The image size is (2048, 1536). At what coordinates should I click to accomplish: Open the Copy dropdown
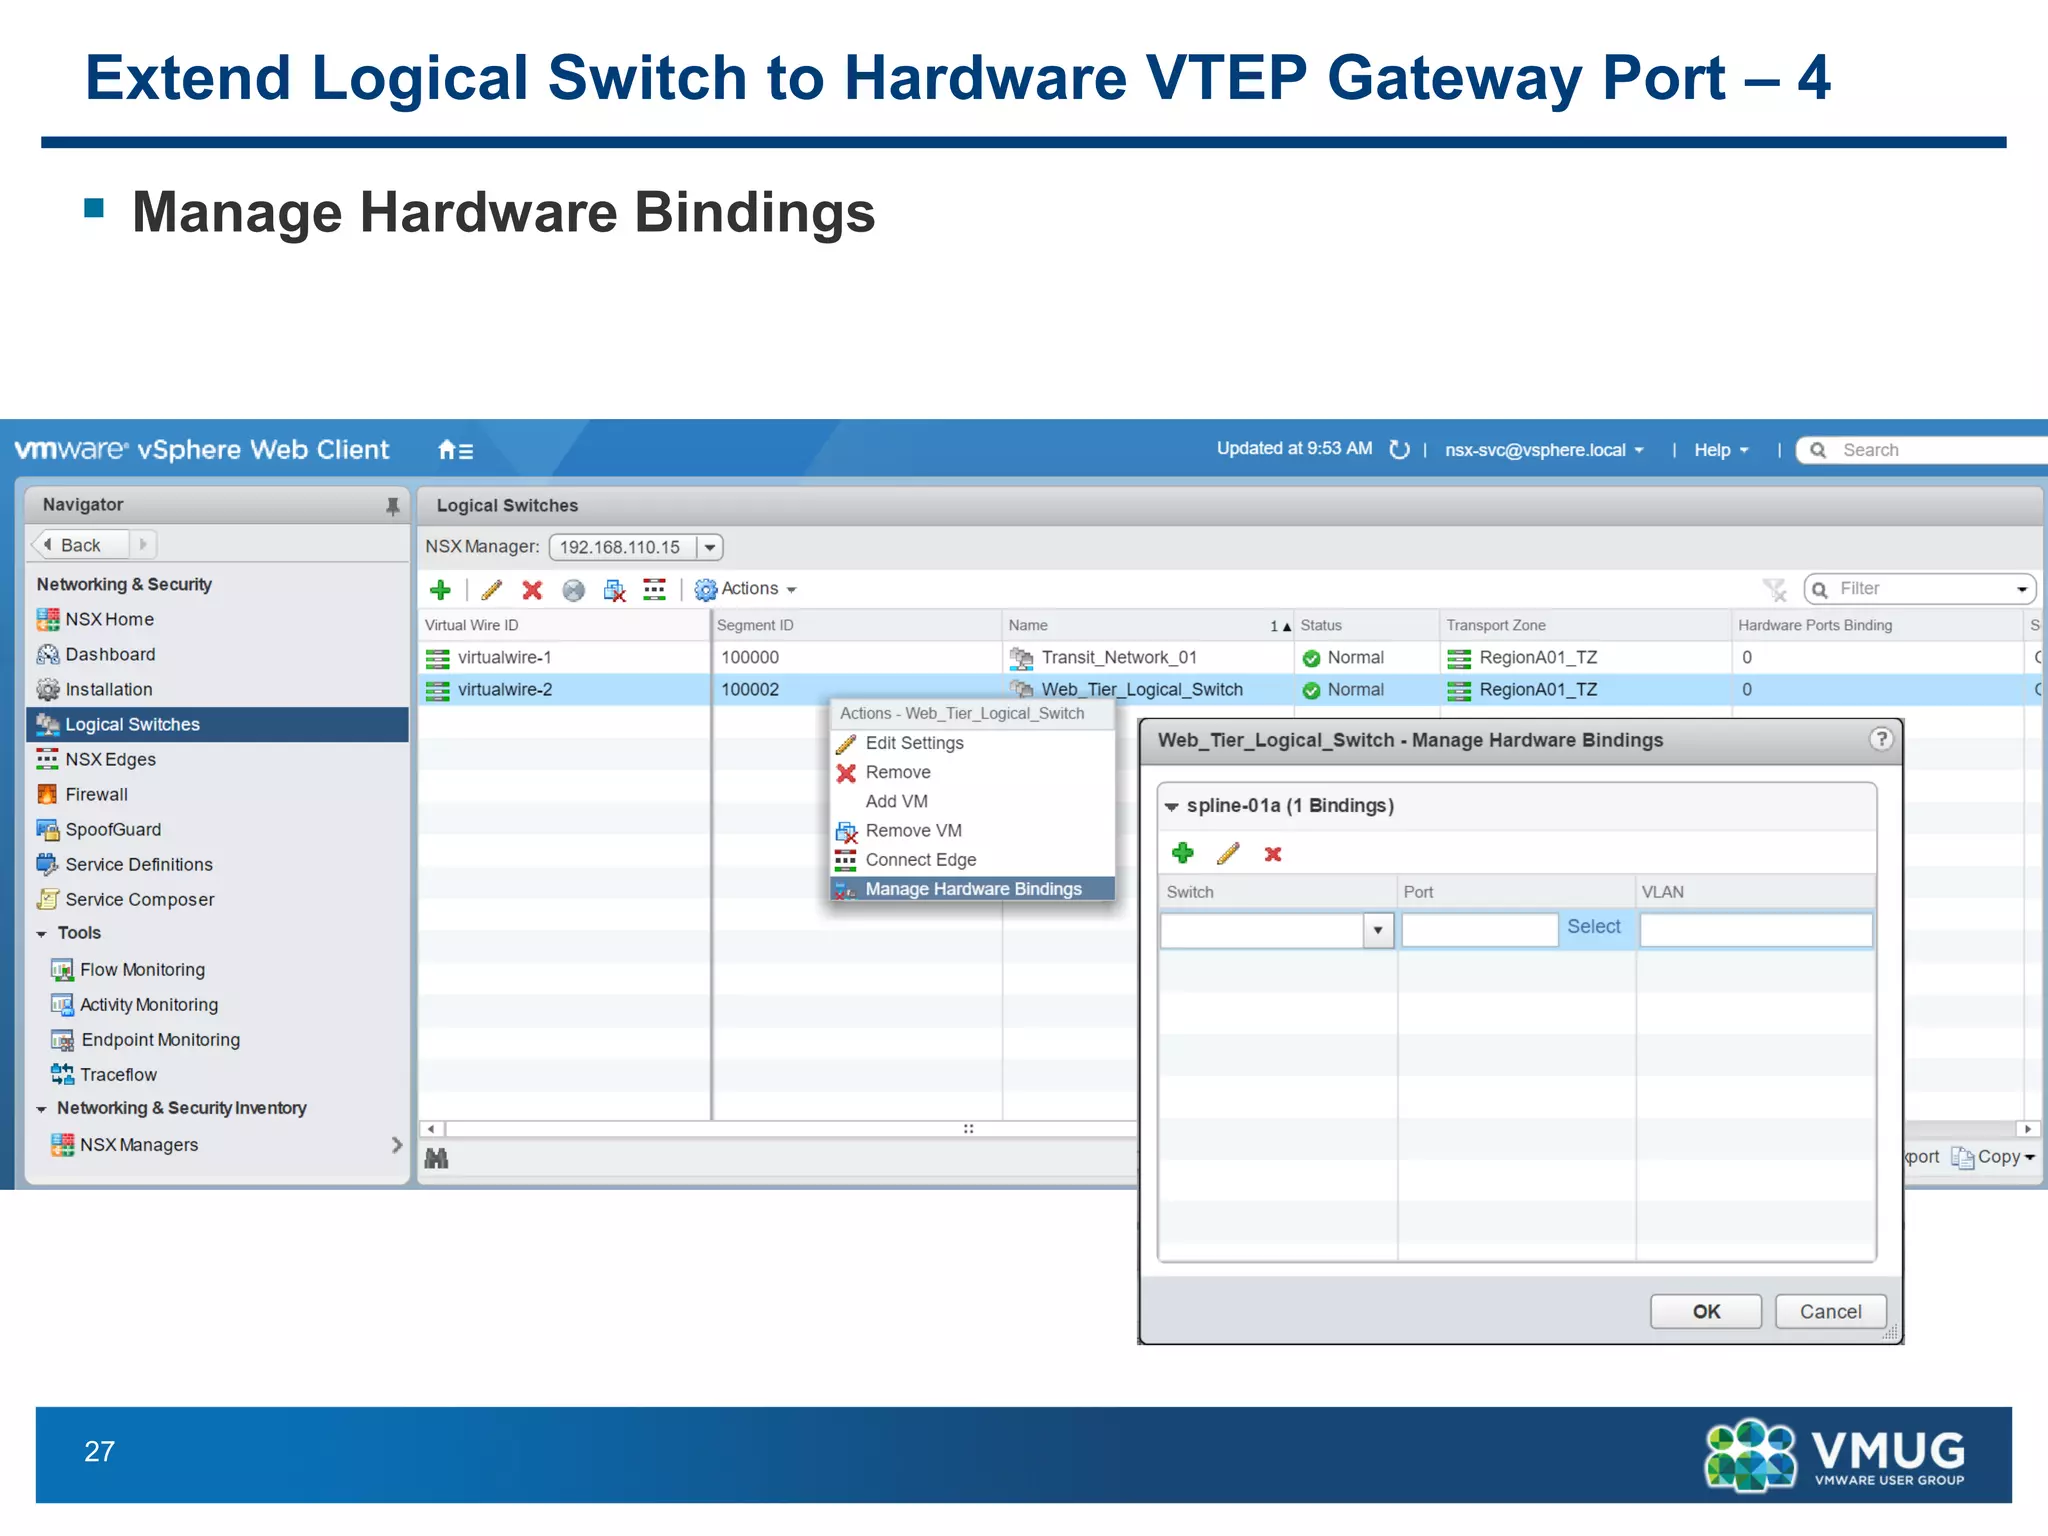1992,1157
